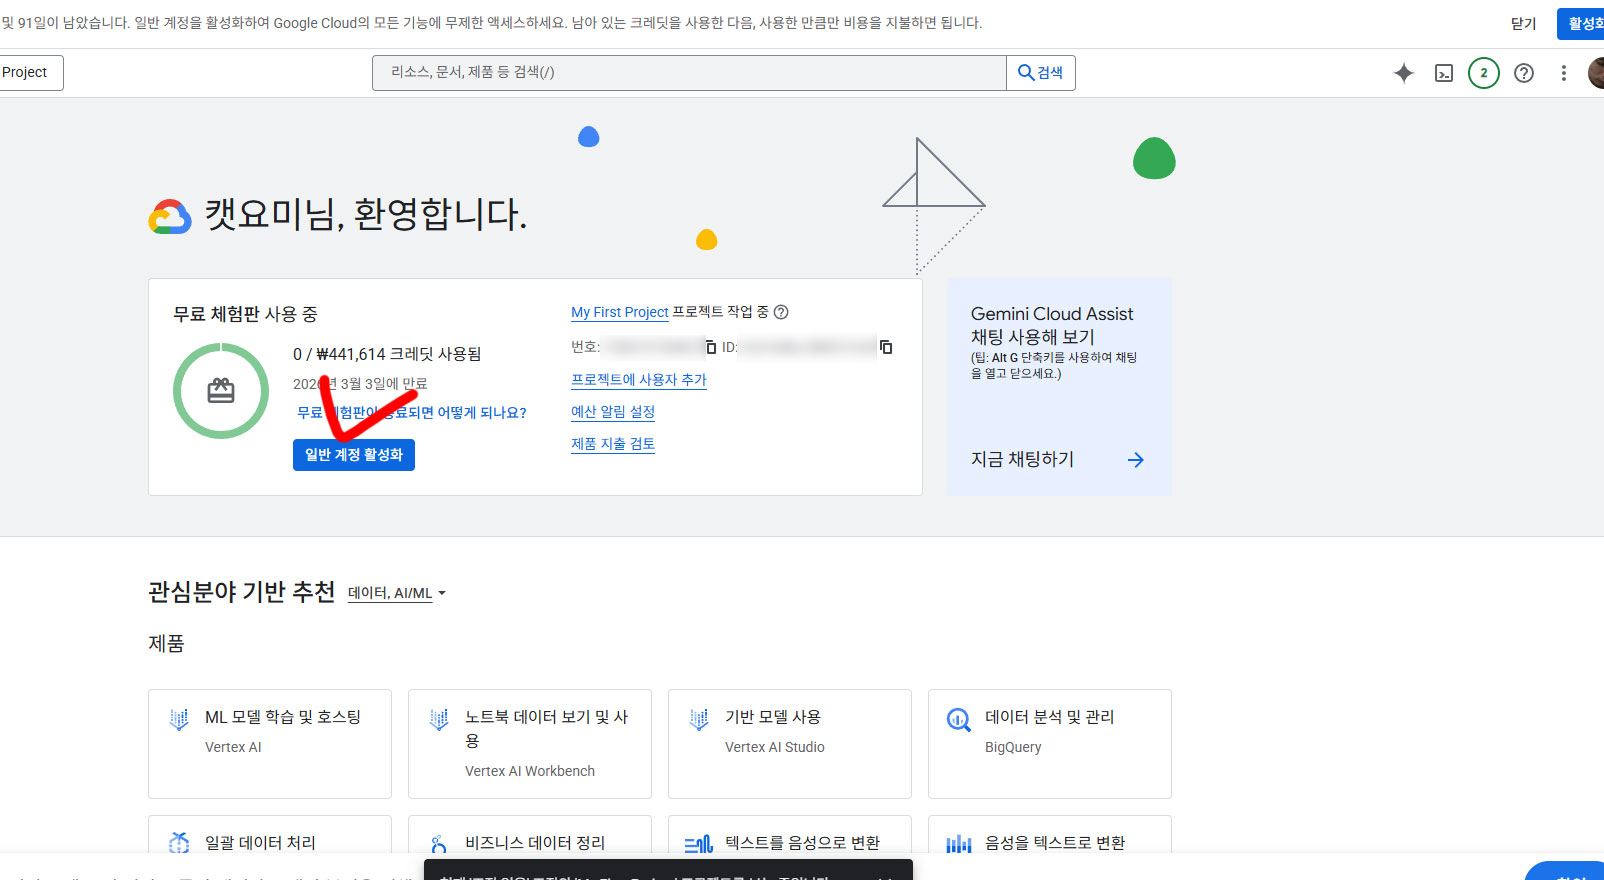Image resolution: width=1604 pixels, height=880 pixels.
Task: Open 예산 알림 설정 link
Action: (x=613, y=412)
